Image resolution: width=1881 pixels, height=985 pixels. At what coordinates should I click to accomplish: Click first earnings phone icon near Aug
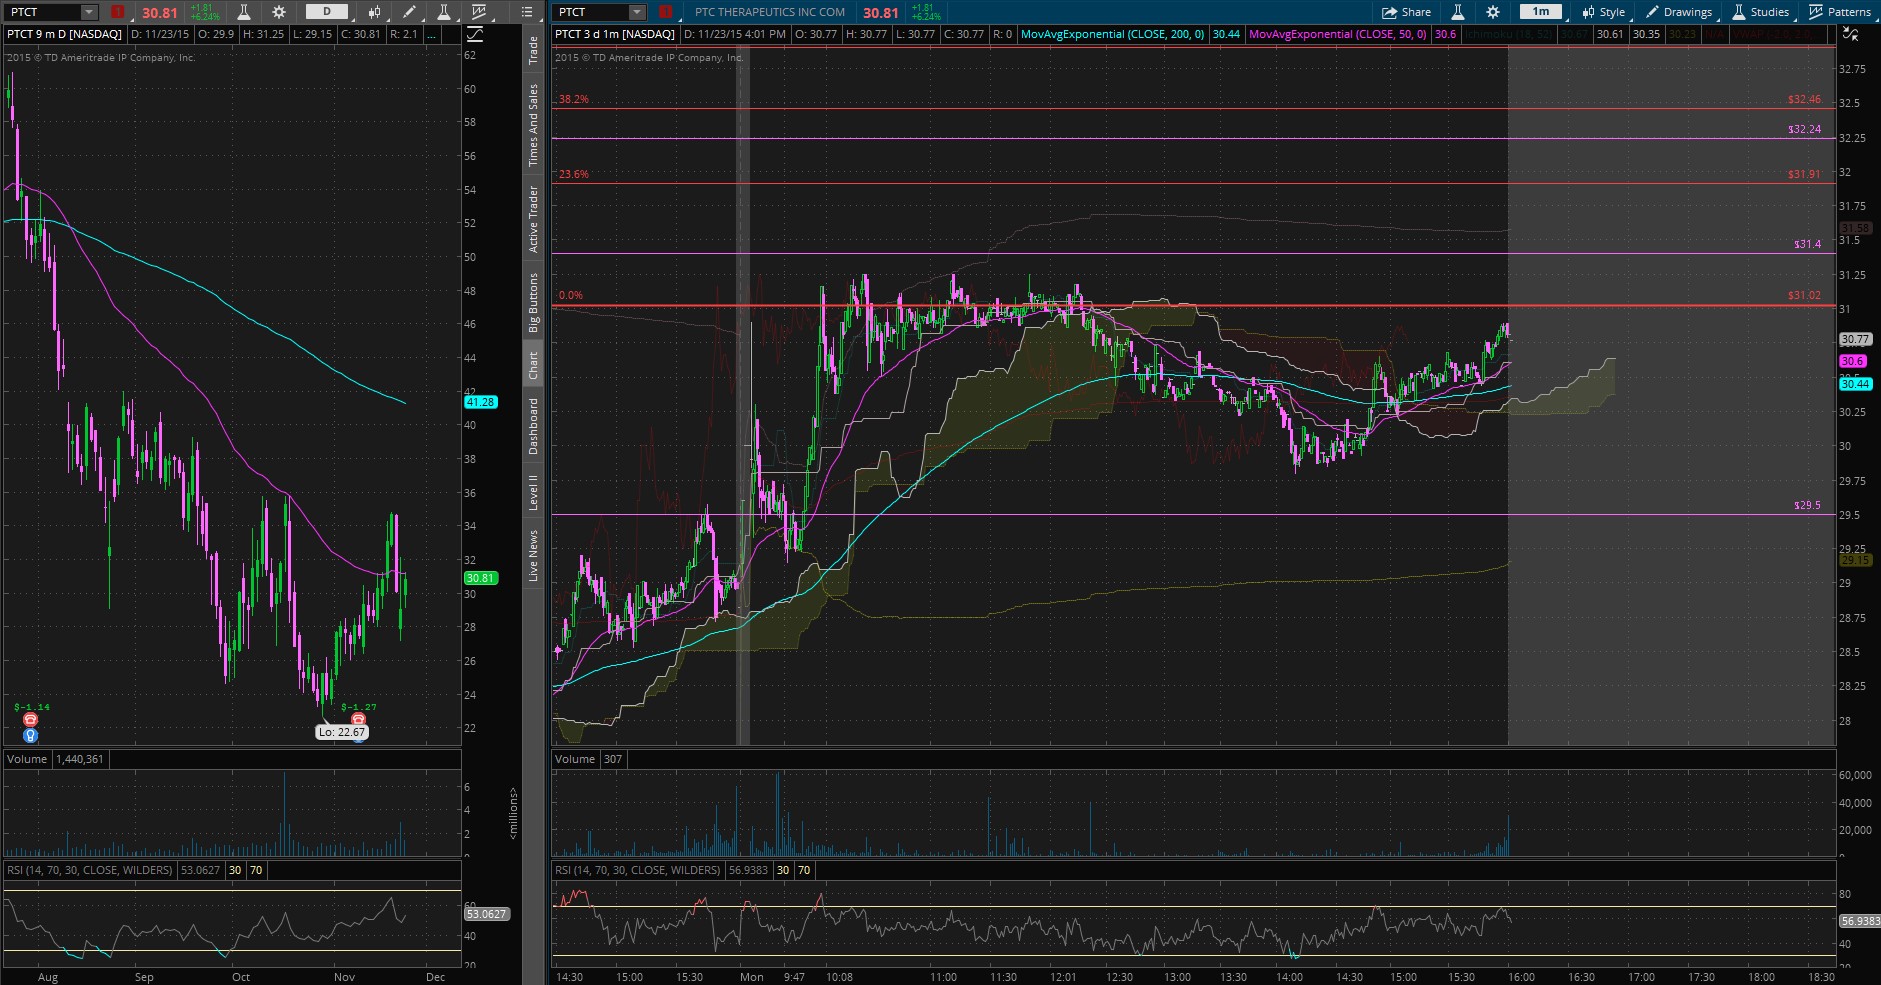tap(31, 720)
